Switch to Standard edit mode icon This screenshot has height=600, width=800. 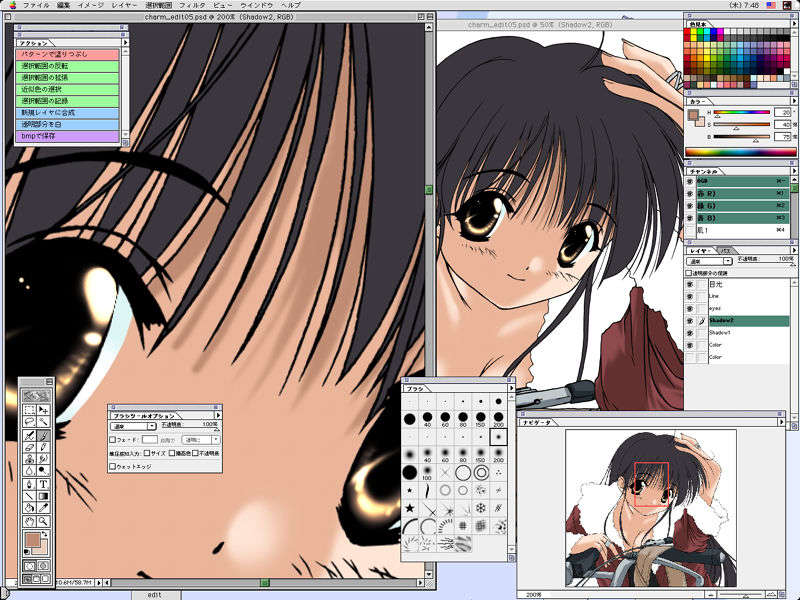tap(29, 565)
